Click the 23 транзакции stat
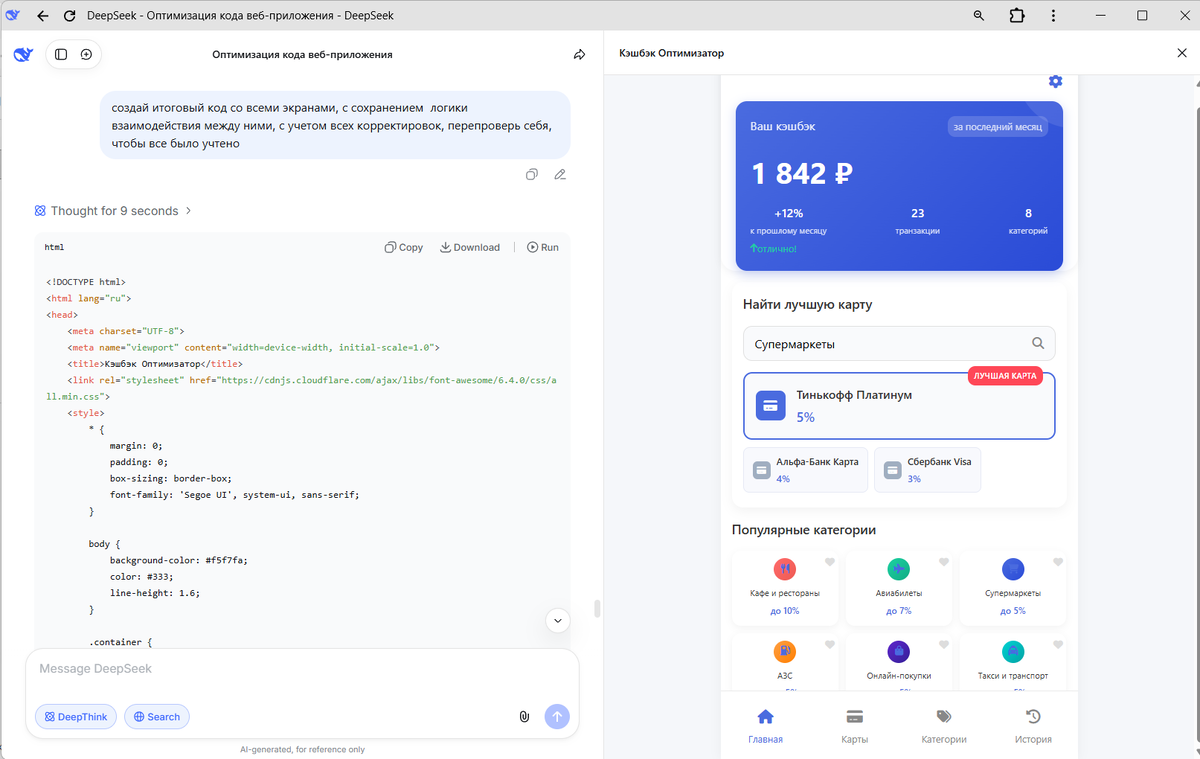Image resolution: width=1200 pixels, height=759 pixels. point(917,221)
